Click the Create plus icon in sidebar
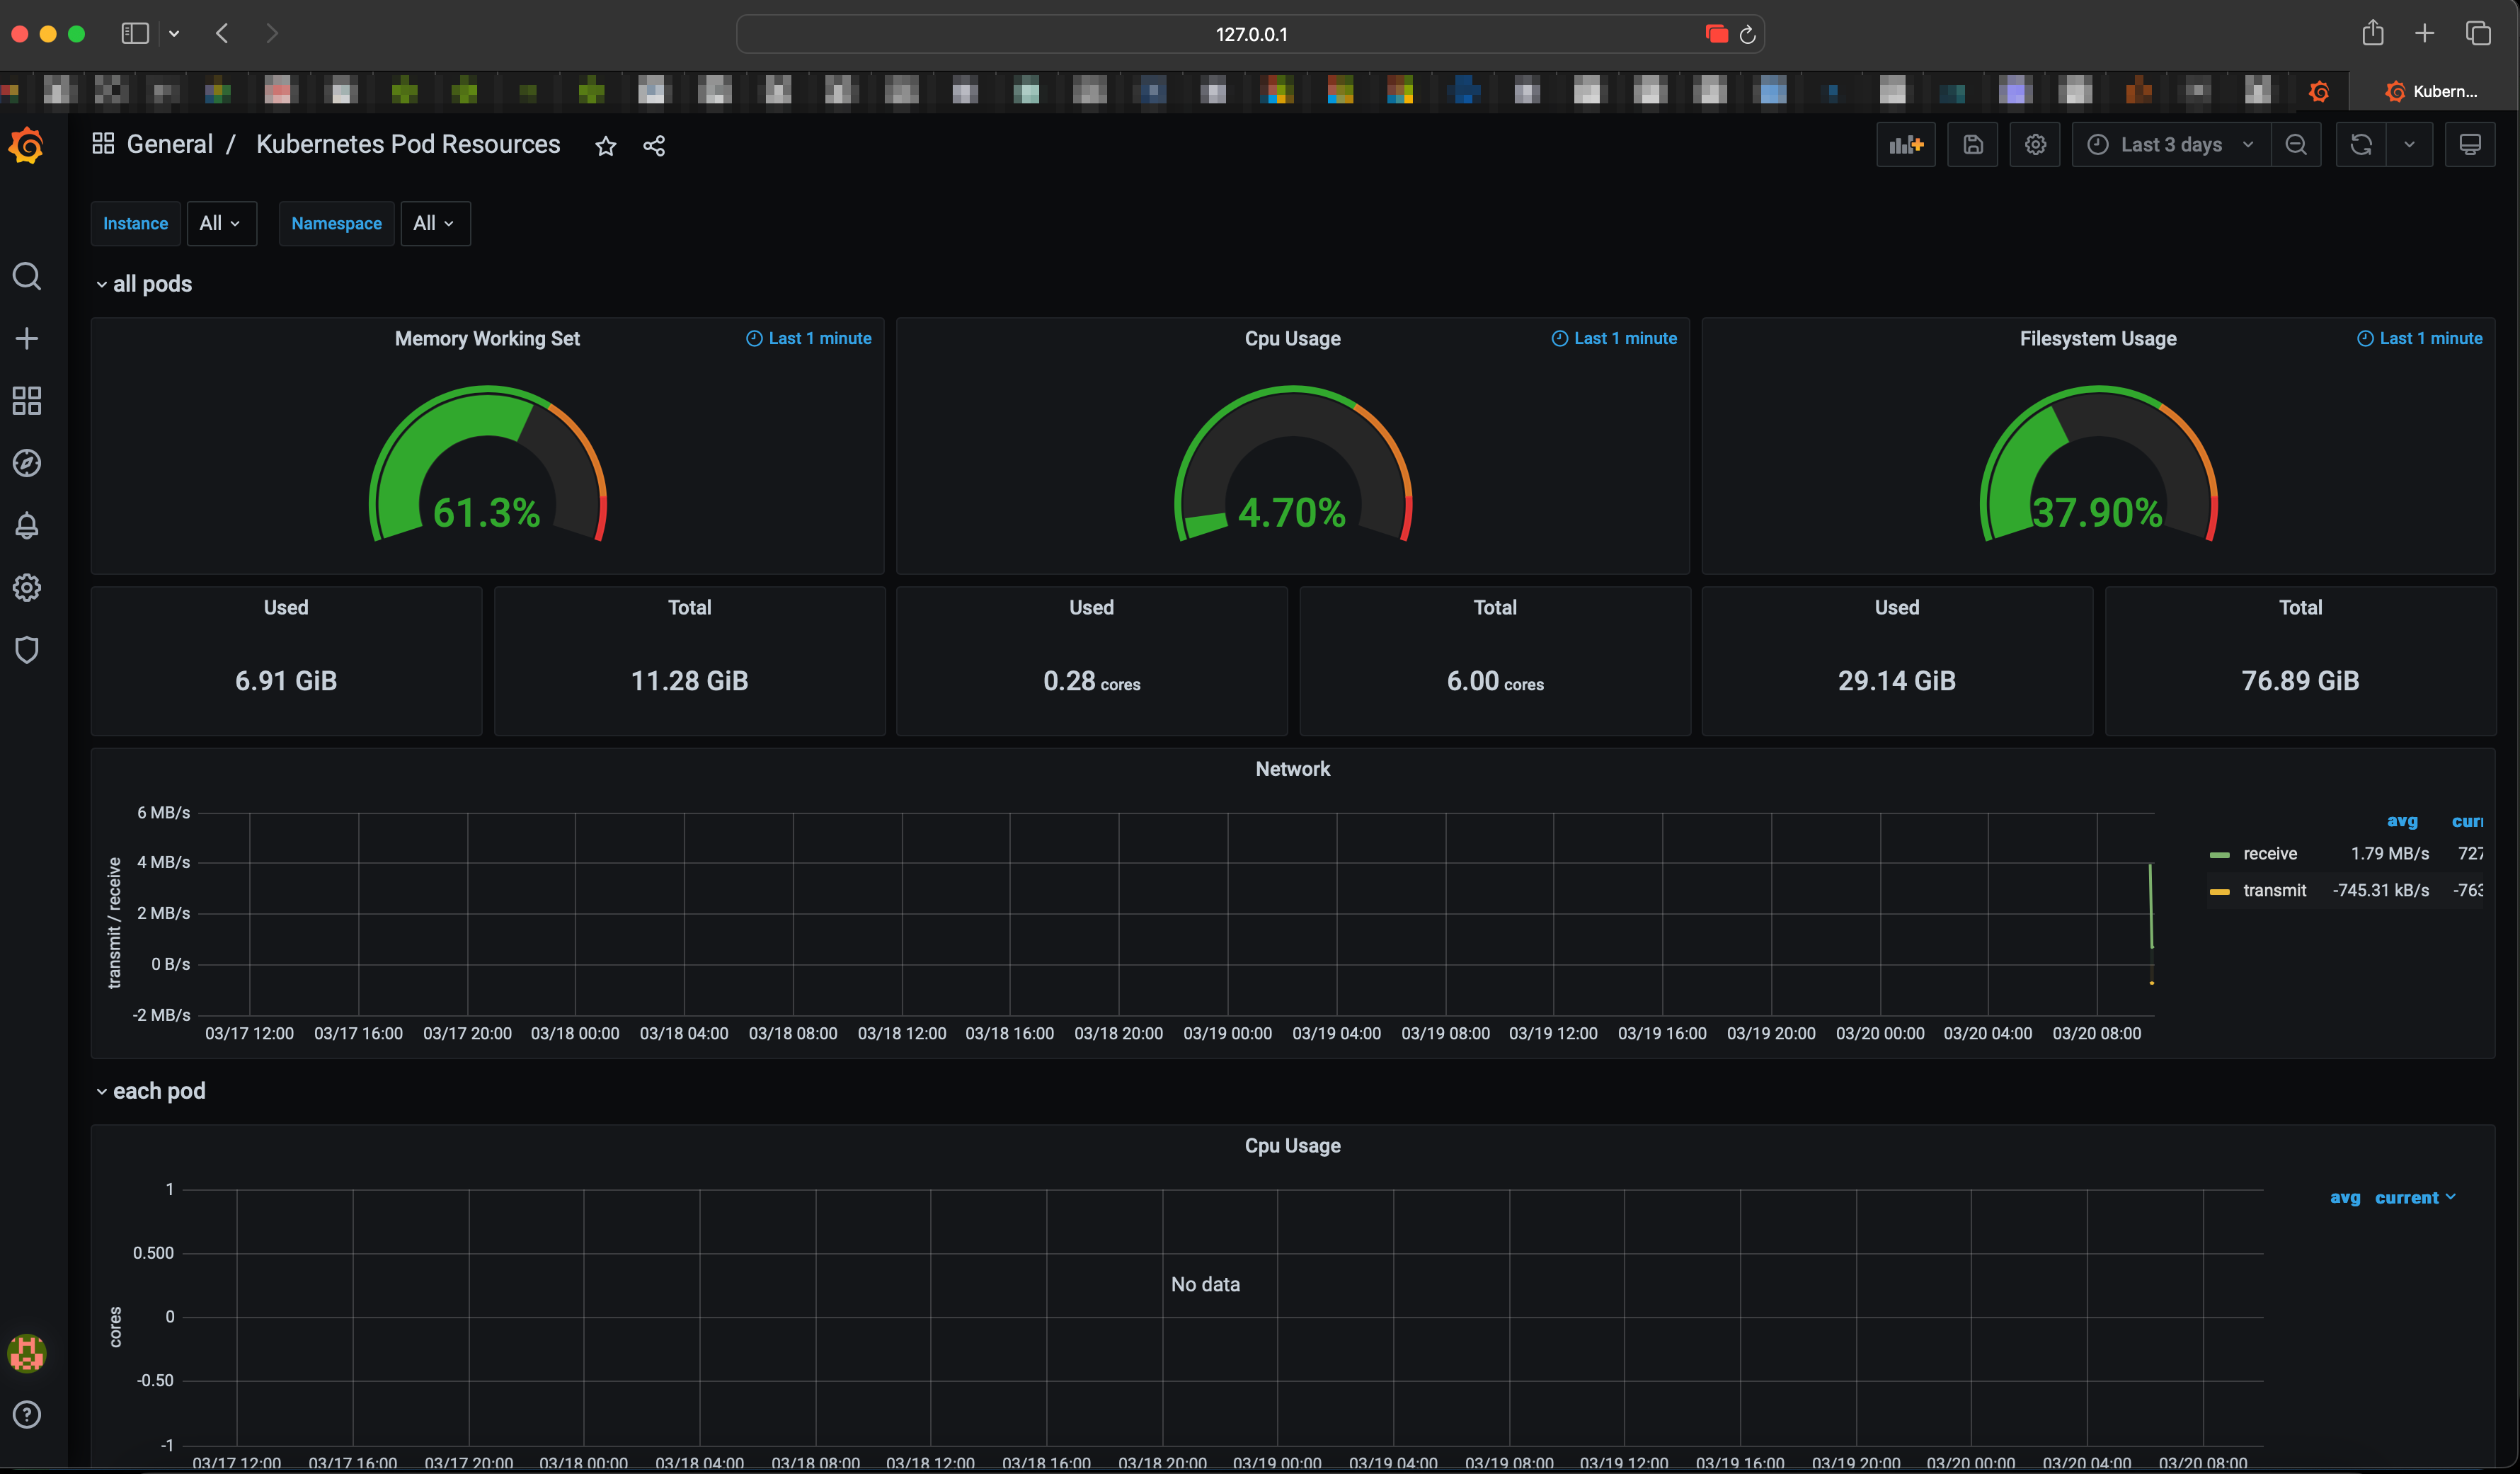 [27, 339]
